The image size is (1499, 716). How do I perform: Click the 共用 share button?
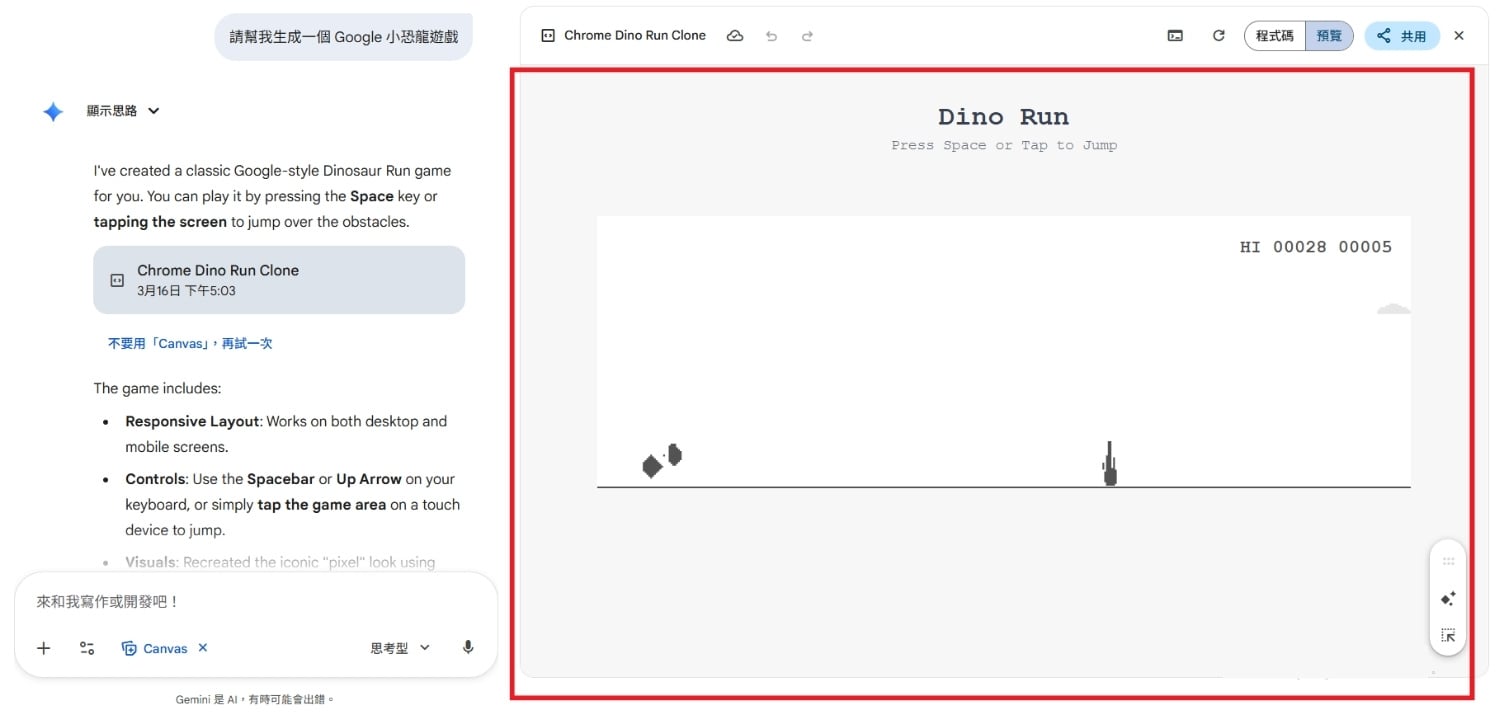click(x=1402, y=36)
